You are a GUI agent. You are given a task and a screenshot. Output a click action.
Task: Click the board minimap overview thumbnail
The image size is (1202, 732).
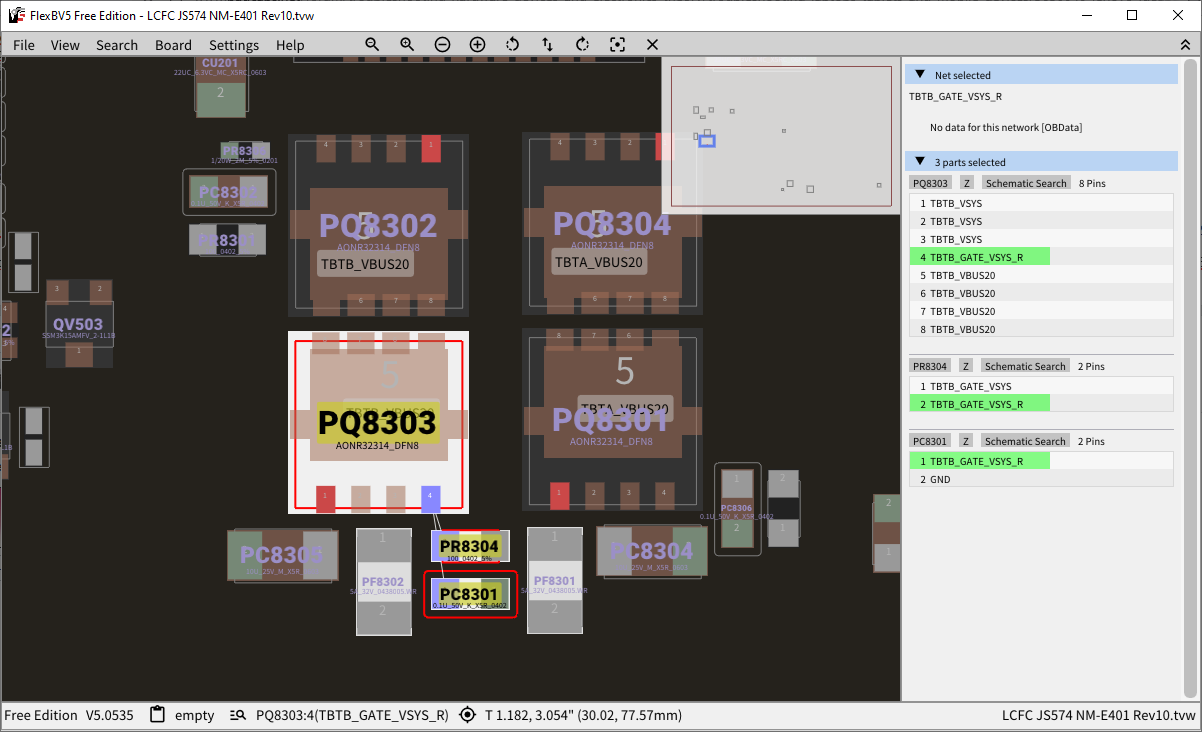pos(780,135)
